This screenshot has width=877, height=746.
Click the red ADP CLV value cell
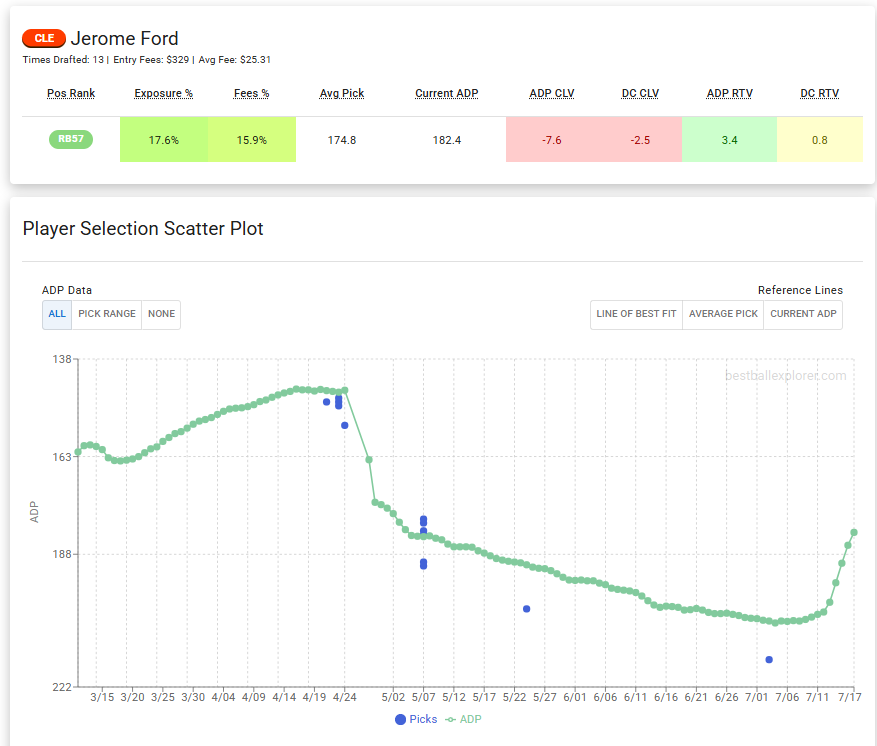tap(551, 140)
